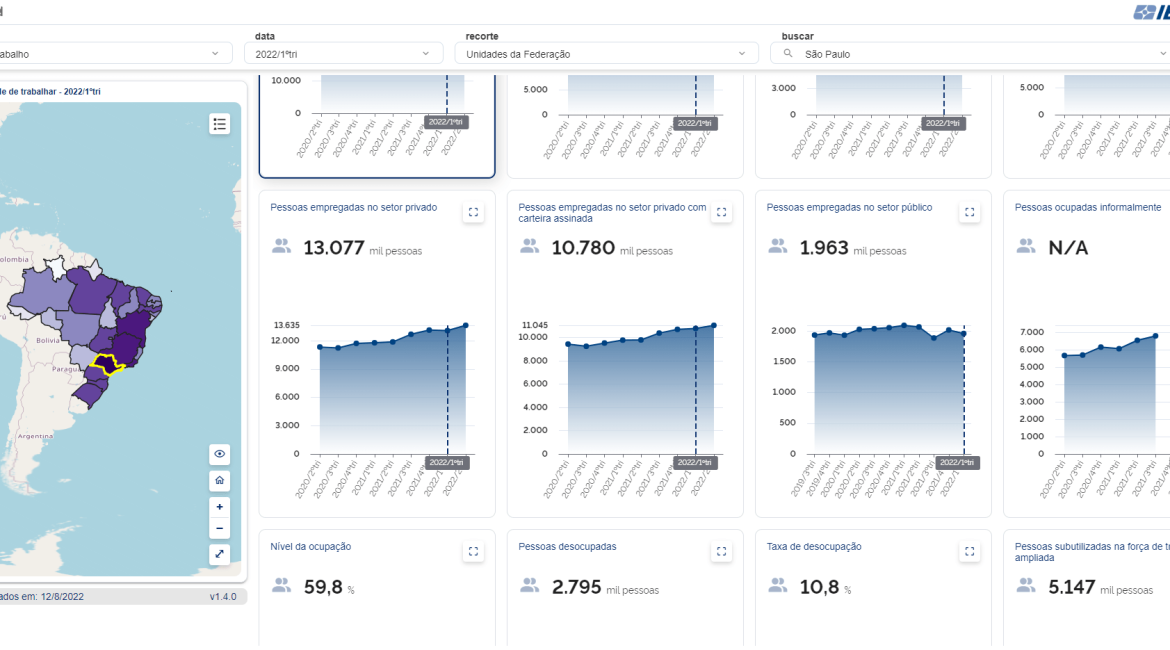
Task: Expand the 'Pessoas desocupadas' card
Action: click(x=721, y=552)
